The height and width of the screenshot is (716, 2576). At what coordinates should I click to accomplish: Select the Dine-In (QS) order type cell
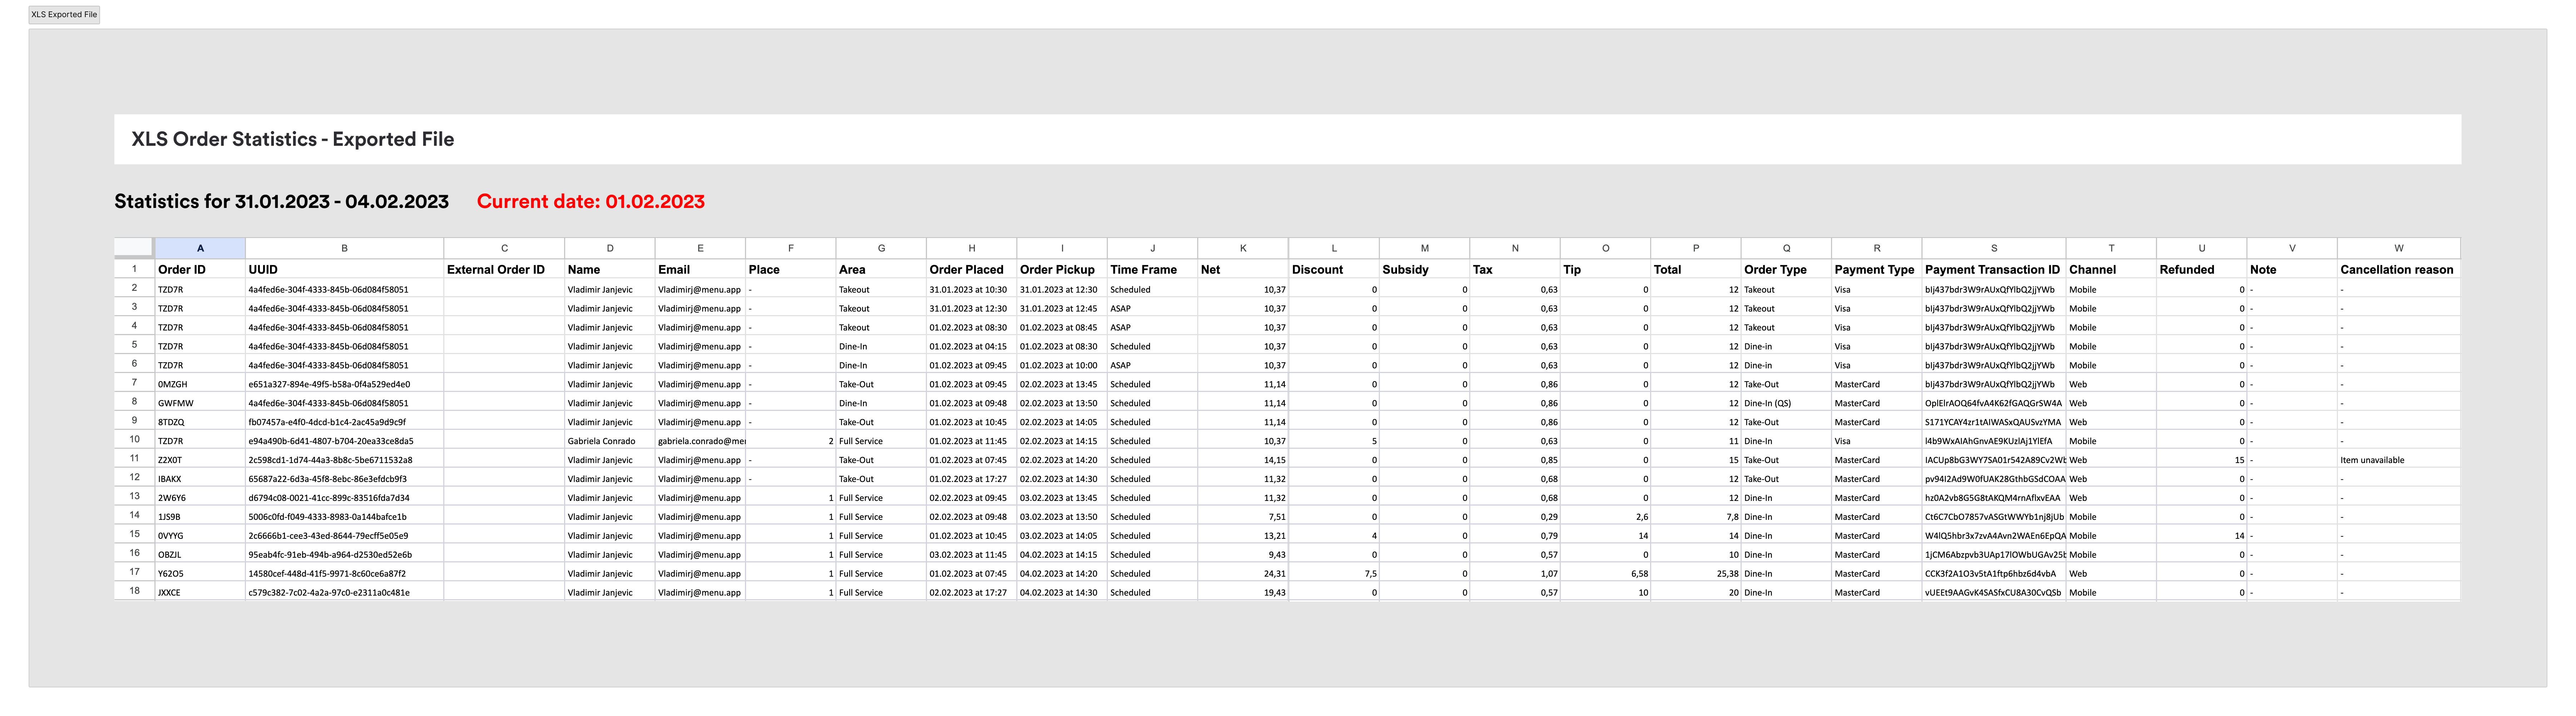[x=1768, y=403]
